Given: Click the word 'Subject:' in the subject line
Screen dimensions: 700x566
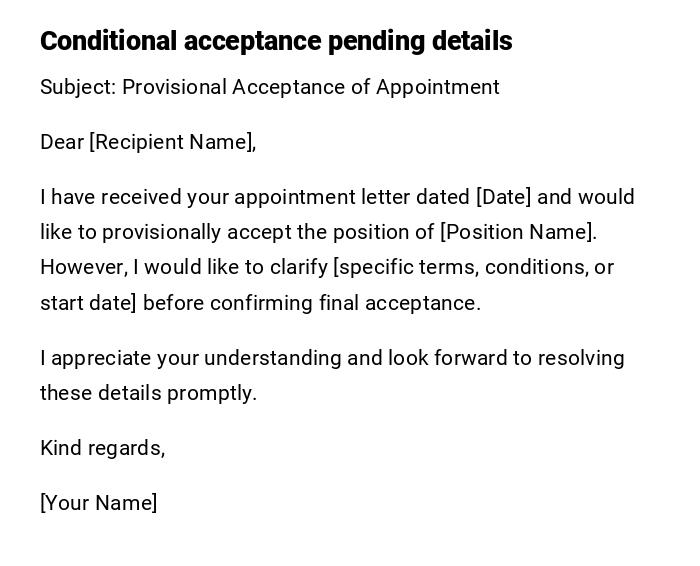Looking at the screenshot, I should [x=78, y=87].
